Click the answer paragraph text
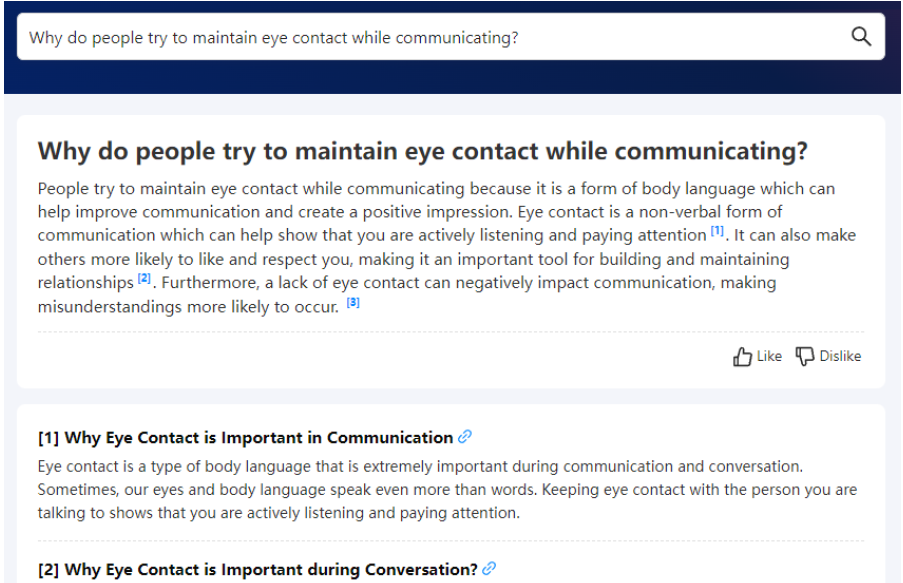903x583 pixels. point(447,248)
